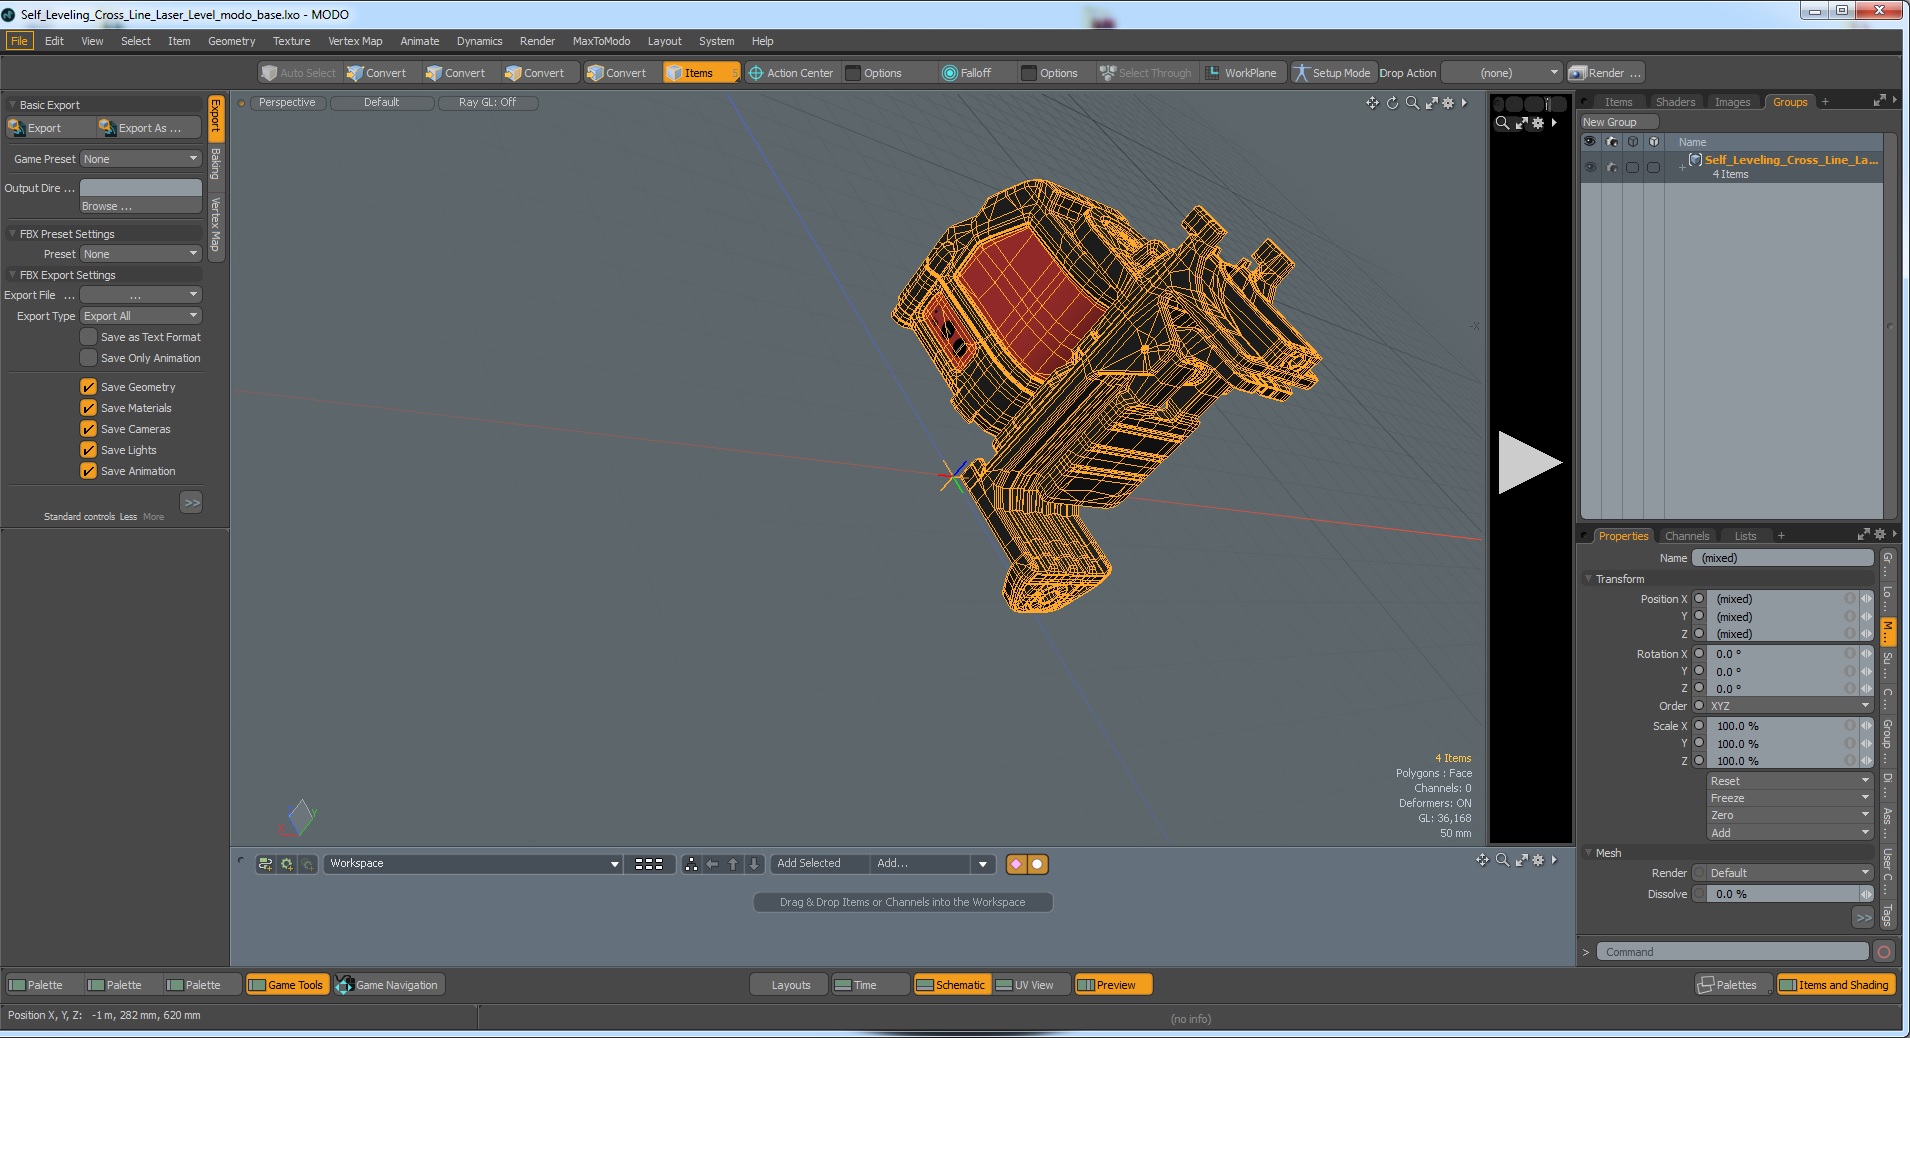Viewport: 1910px width, 1158px height.
Task: Click the Items and Shading button
Action: [1836, 985]
